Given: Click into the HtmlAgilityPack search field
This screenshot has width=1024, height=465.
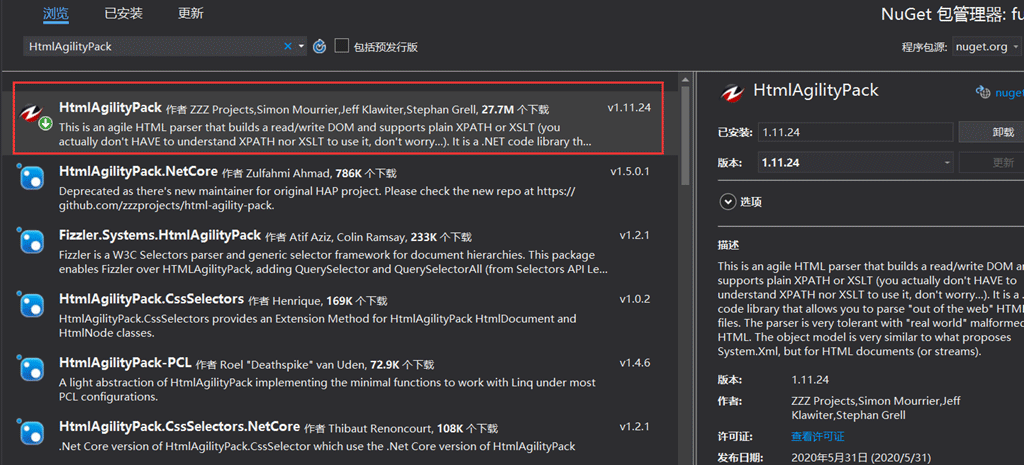Looking at the screenshot, I should pos(150,46).
